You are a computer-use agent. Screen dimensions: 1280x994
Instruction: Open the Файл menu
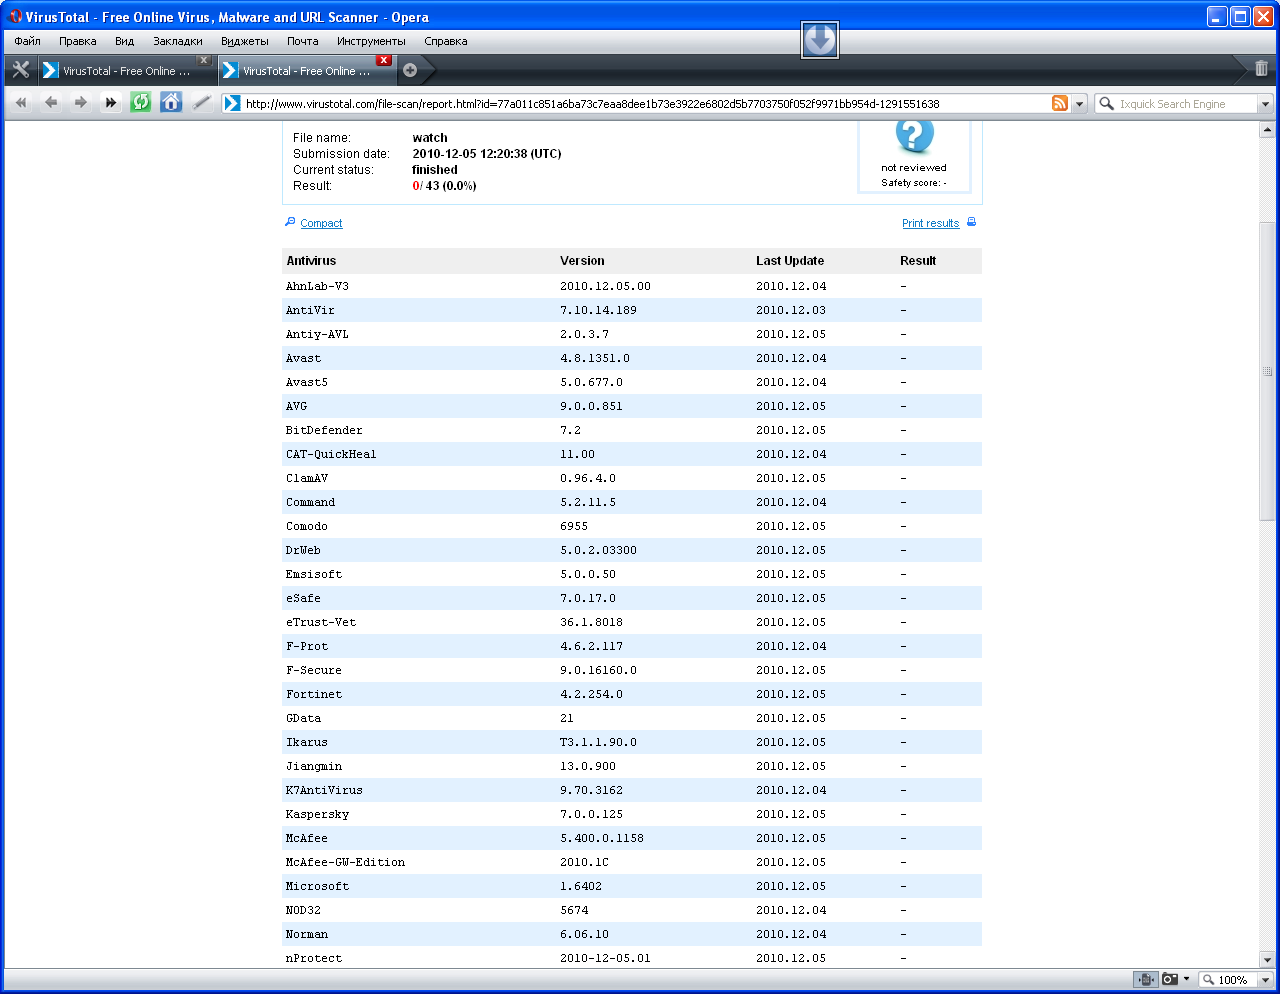(x=28, y=41)
